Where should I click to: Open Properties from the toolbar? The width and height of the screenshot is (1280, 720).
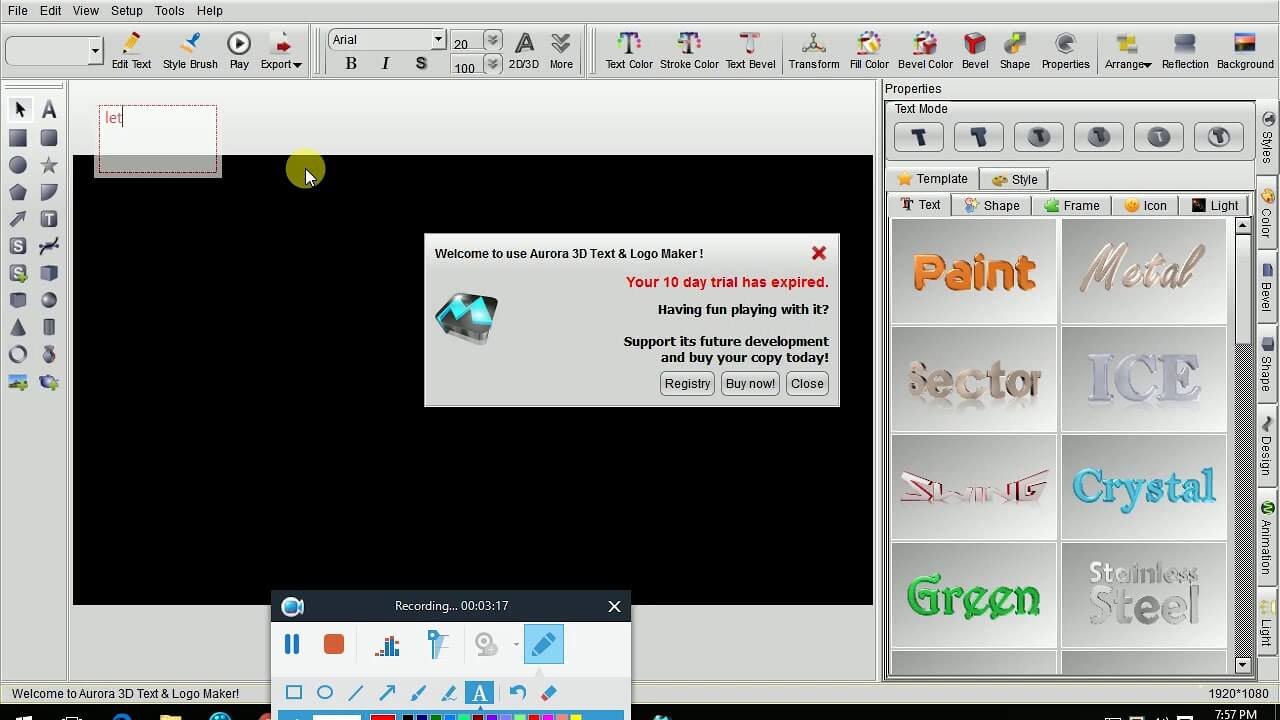pos(1065,51)
